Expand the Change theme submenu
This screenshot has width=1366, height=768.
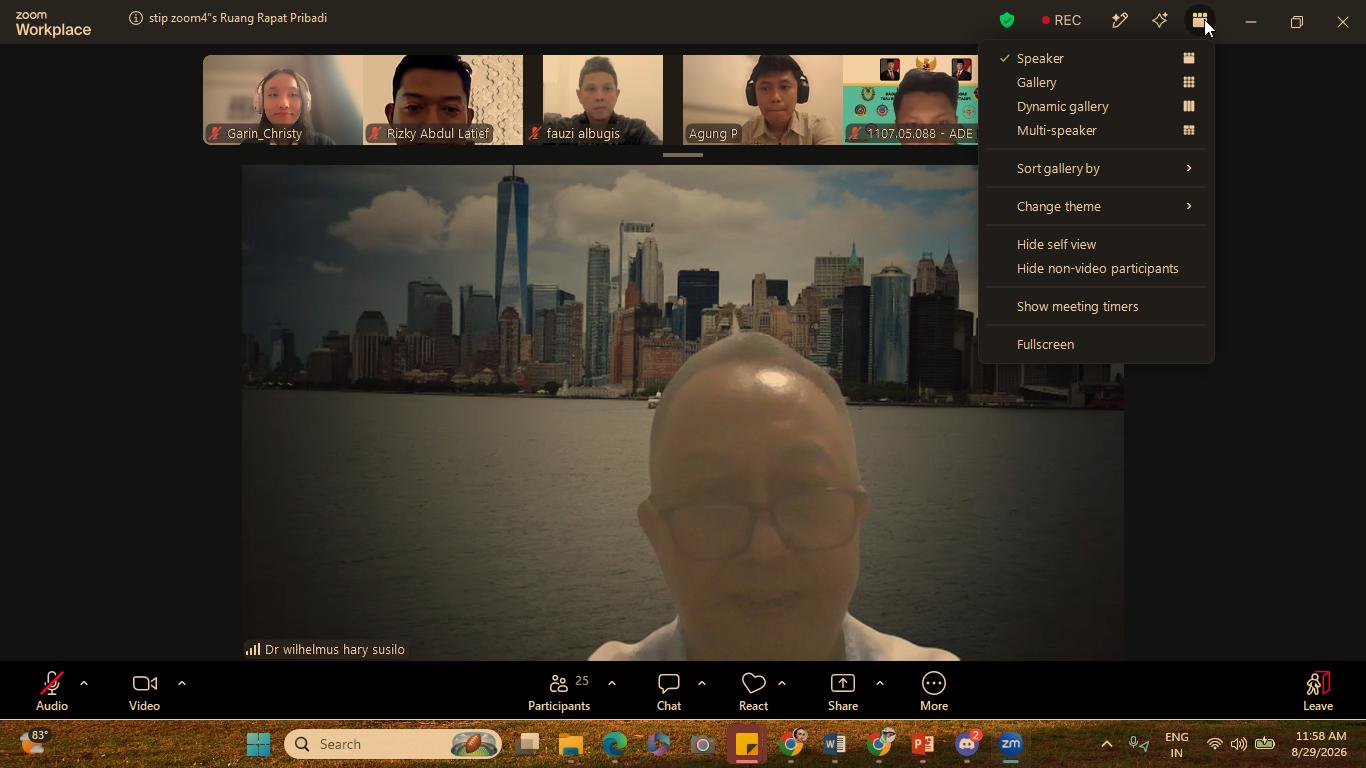click(1096, 206)
